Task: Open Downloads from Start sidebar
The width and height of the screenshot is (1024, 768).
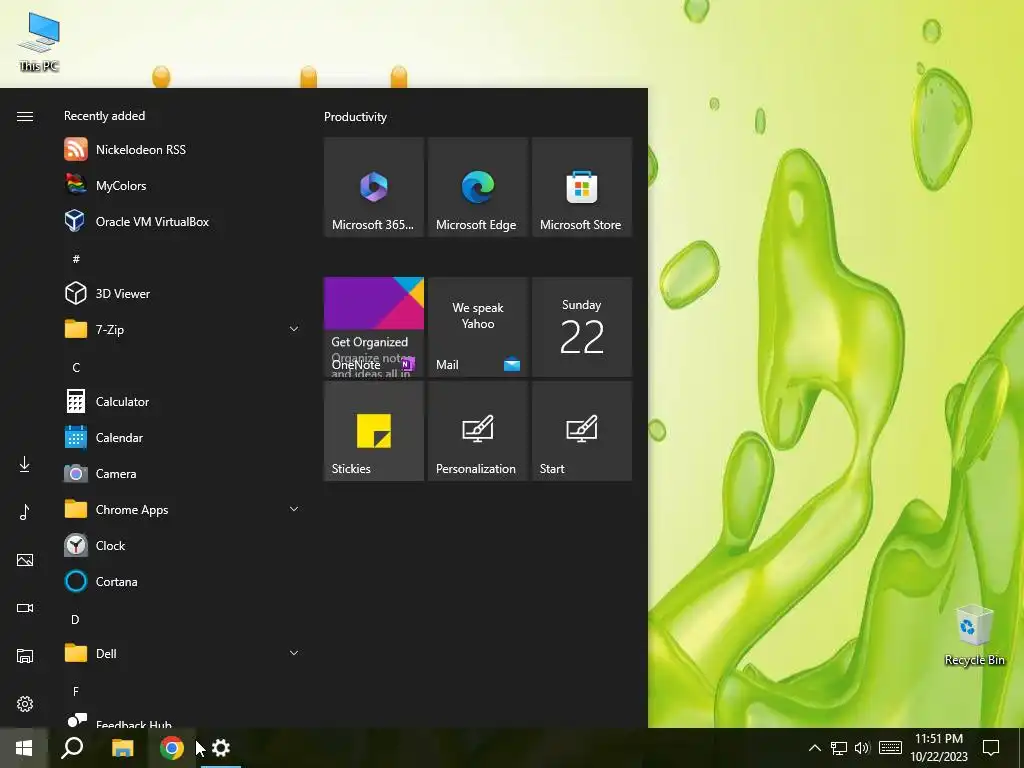Action: tap(25, 464)
